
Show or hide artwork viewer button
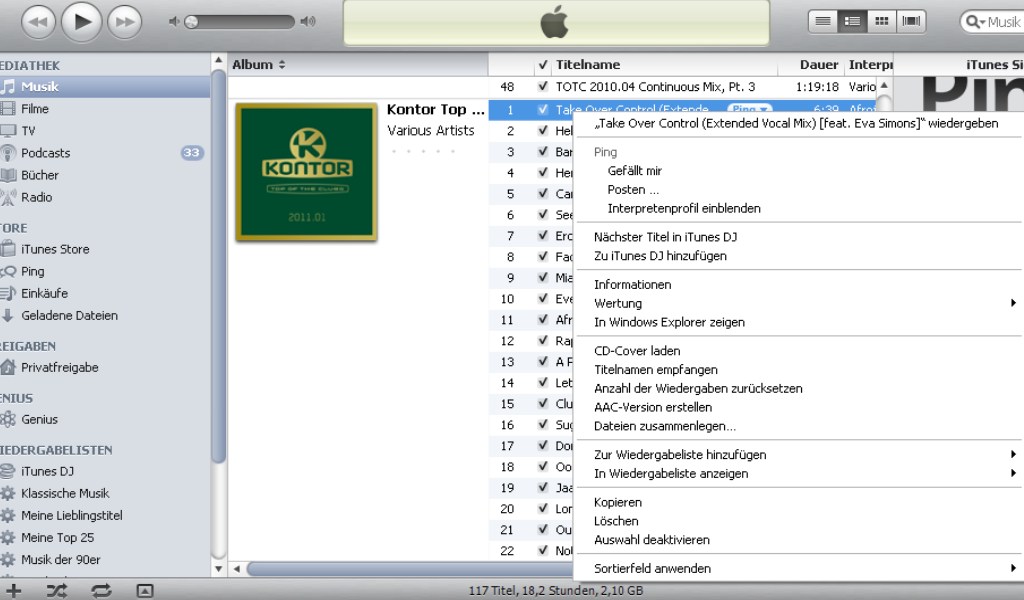144,591
